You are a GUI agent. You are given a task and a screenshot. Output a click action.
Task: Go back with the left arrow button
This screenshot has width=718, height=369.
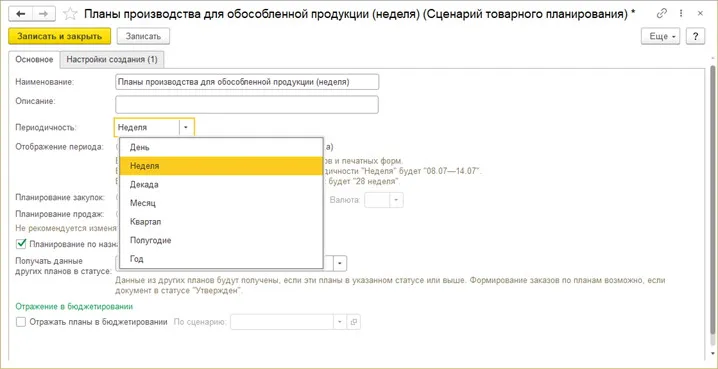pos(21,14)
